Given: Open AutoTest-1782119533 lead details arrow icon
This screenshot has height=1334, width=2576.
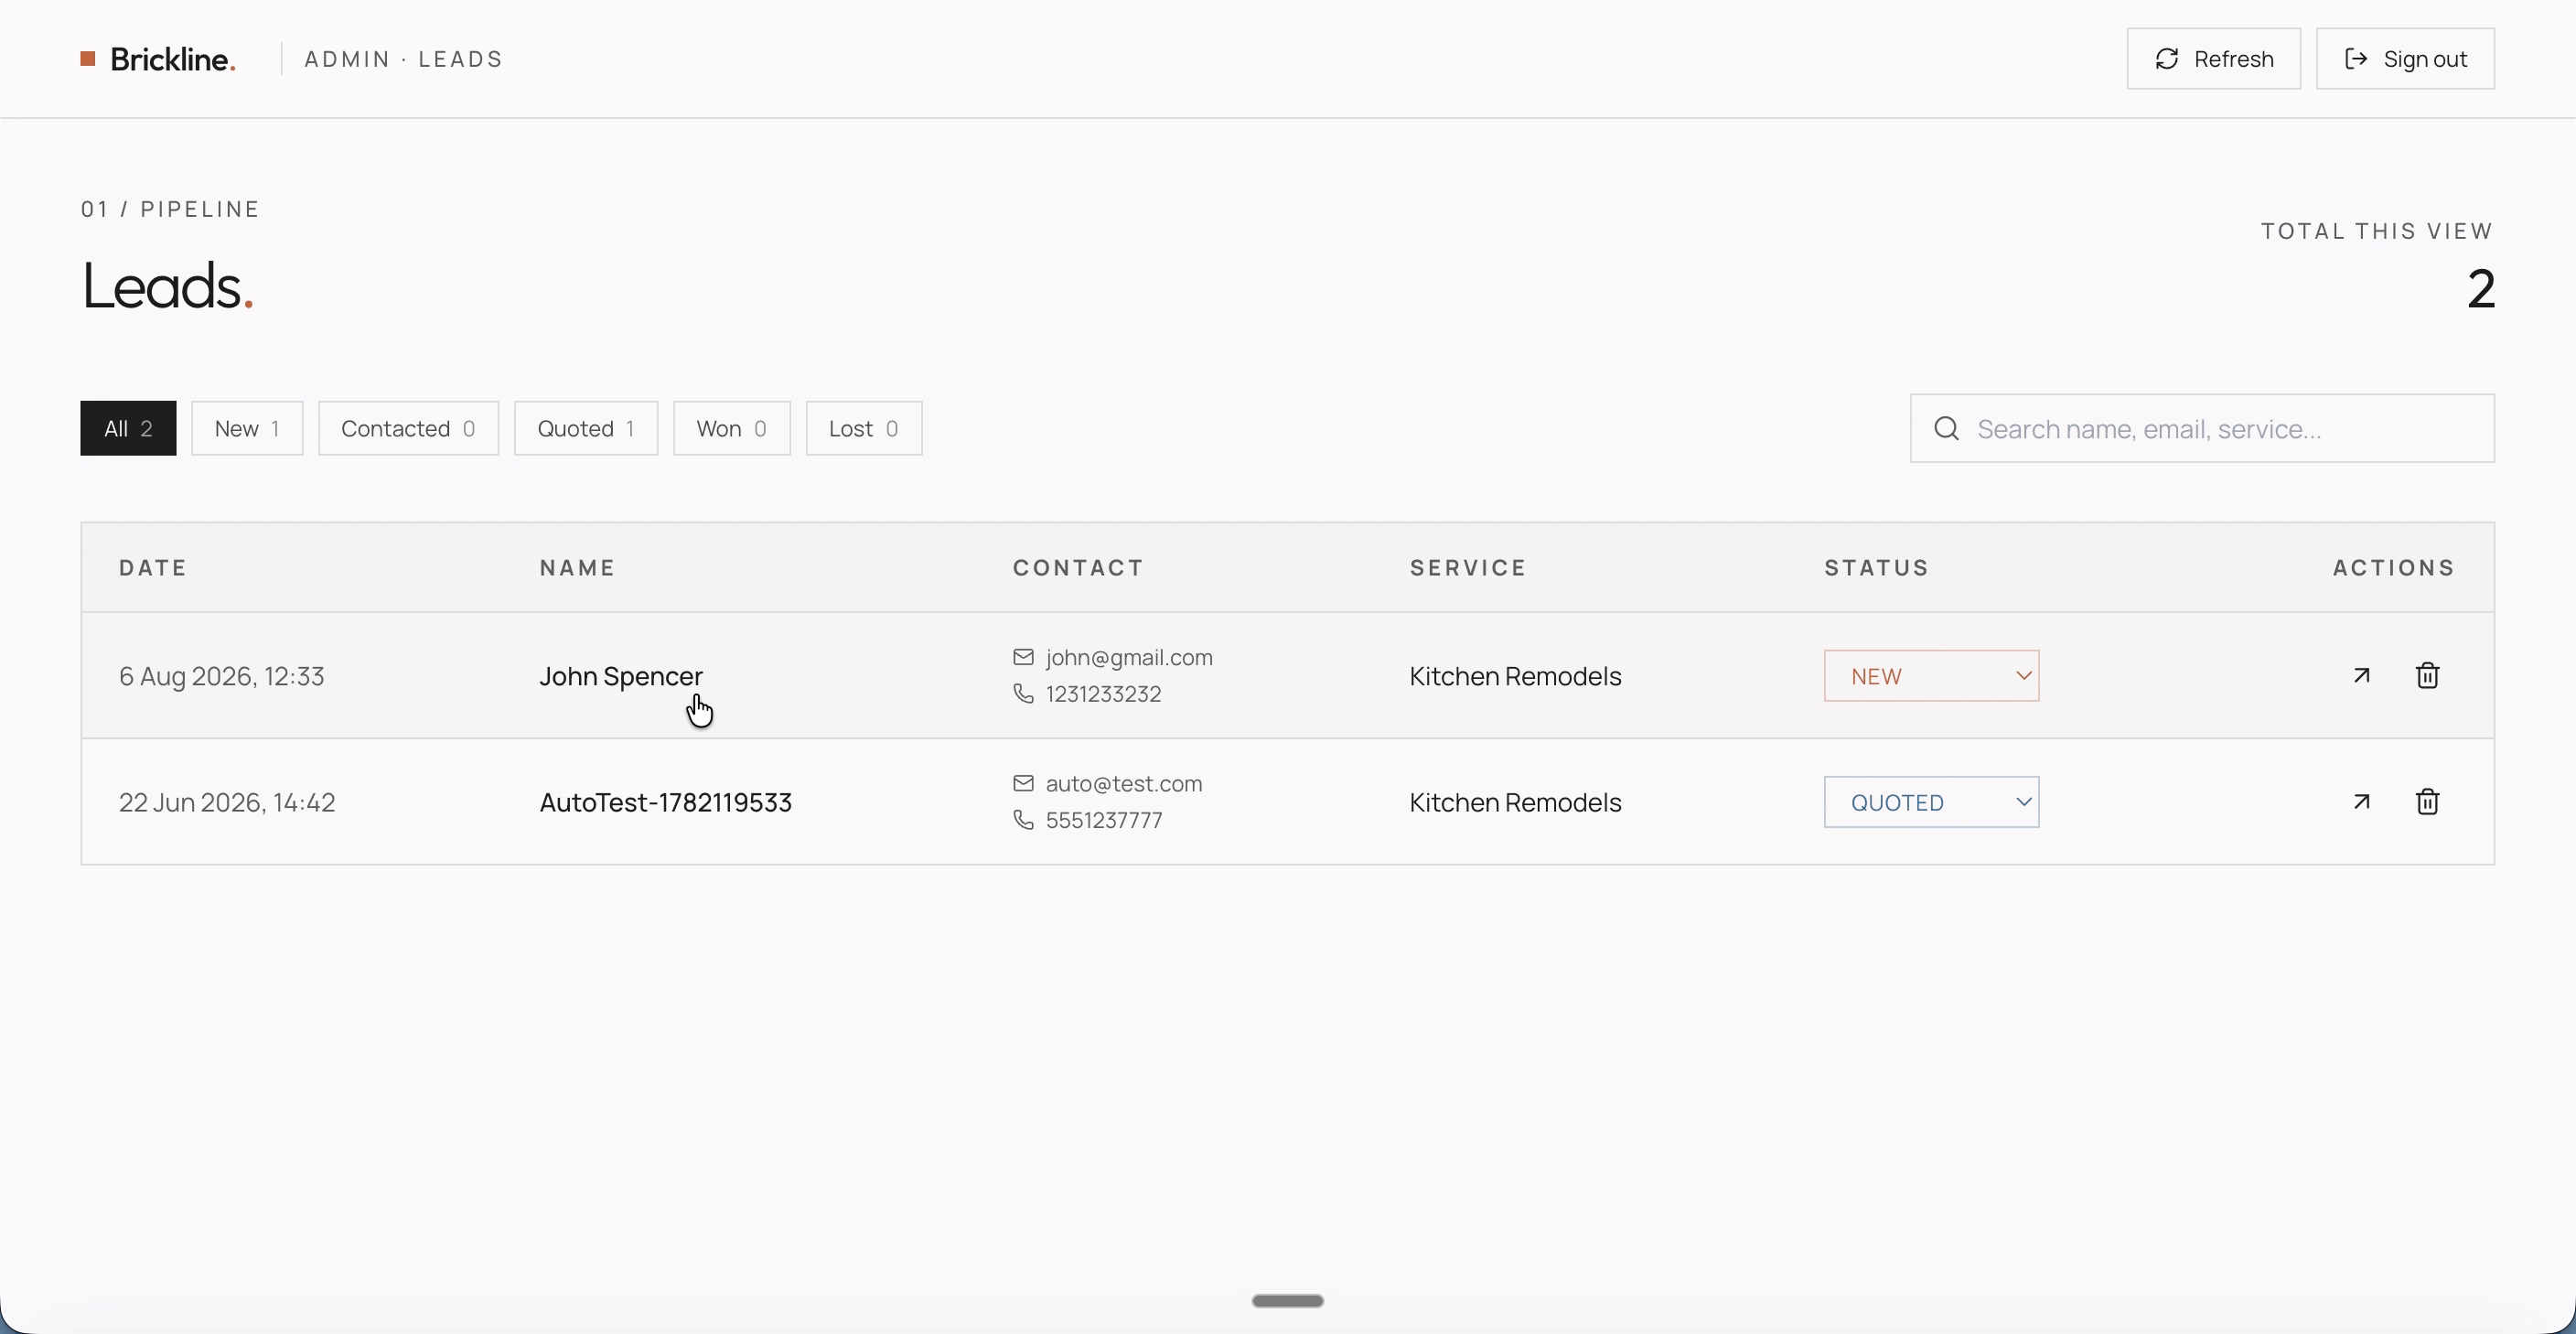Looking at the screenshot, I should (x=2361, y=801).
